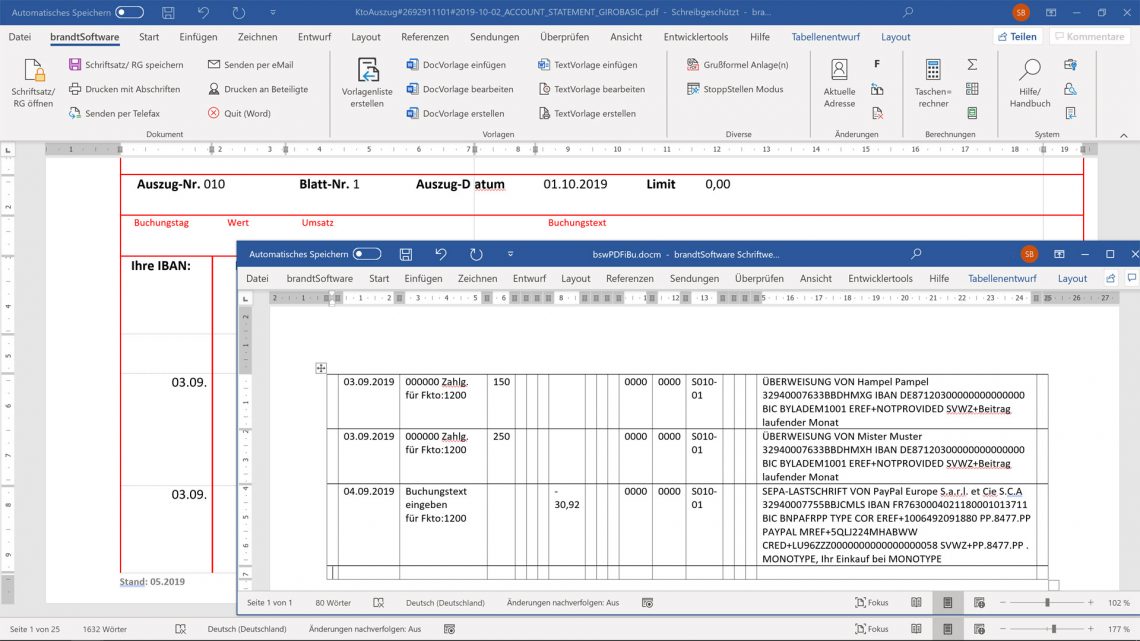The height and width of the screenshot is (641, 1140).
Task: Open the Sendungen tab in the bswPDFiBu.docm window
Action: [694, 278]
